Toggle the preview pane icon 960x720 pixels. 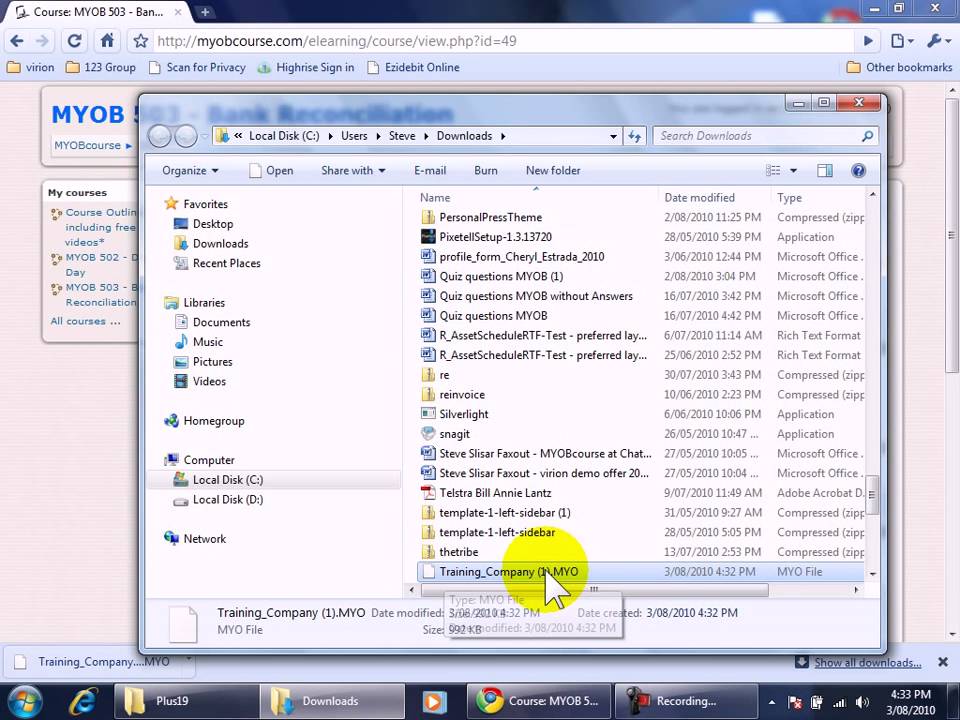825,171
